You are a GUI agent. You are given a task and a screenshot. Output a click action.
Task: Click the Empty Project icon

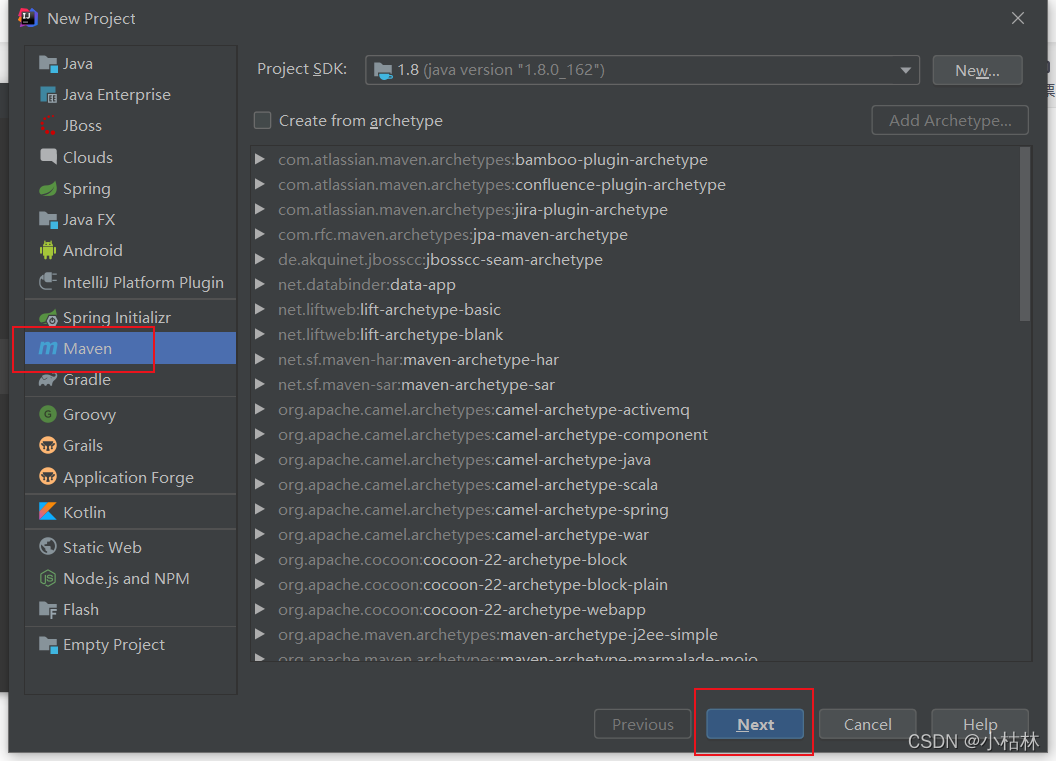(x=48, y=644)
